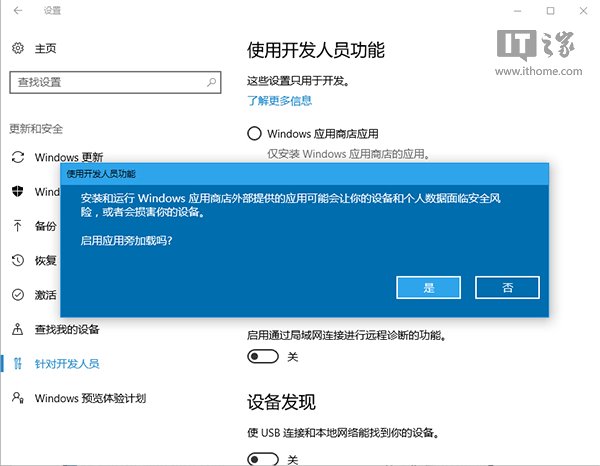This screenshot has width=600, height=466.
Task: Select Windows 应用商店应用 radio button
Action: coord(254,134)
